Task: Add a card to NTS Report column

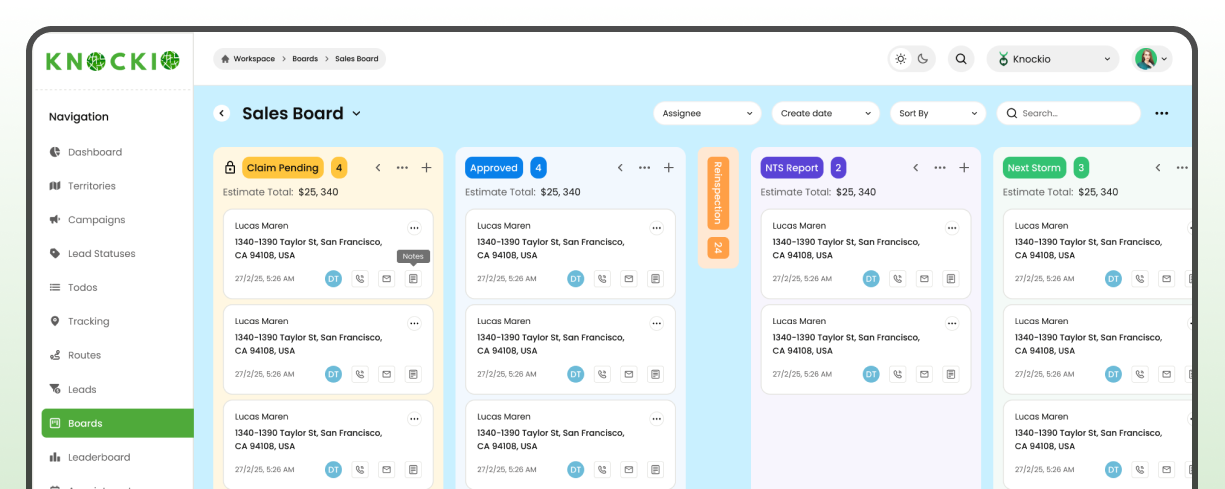Action: pos(964,168)
